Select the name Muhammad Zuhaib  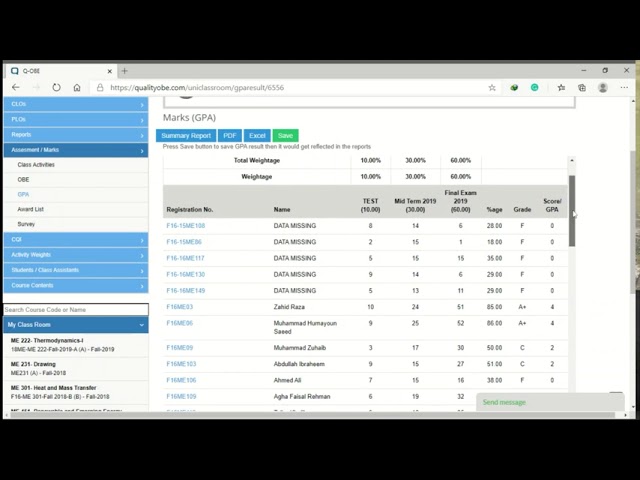(x=300, y=348)
